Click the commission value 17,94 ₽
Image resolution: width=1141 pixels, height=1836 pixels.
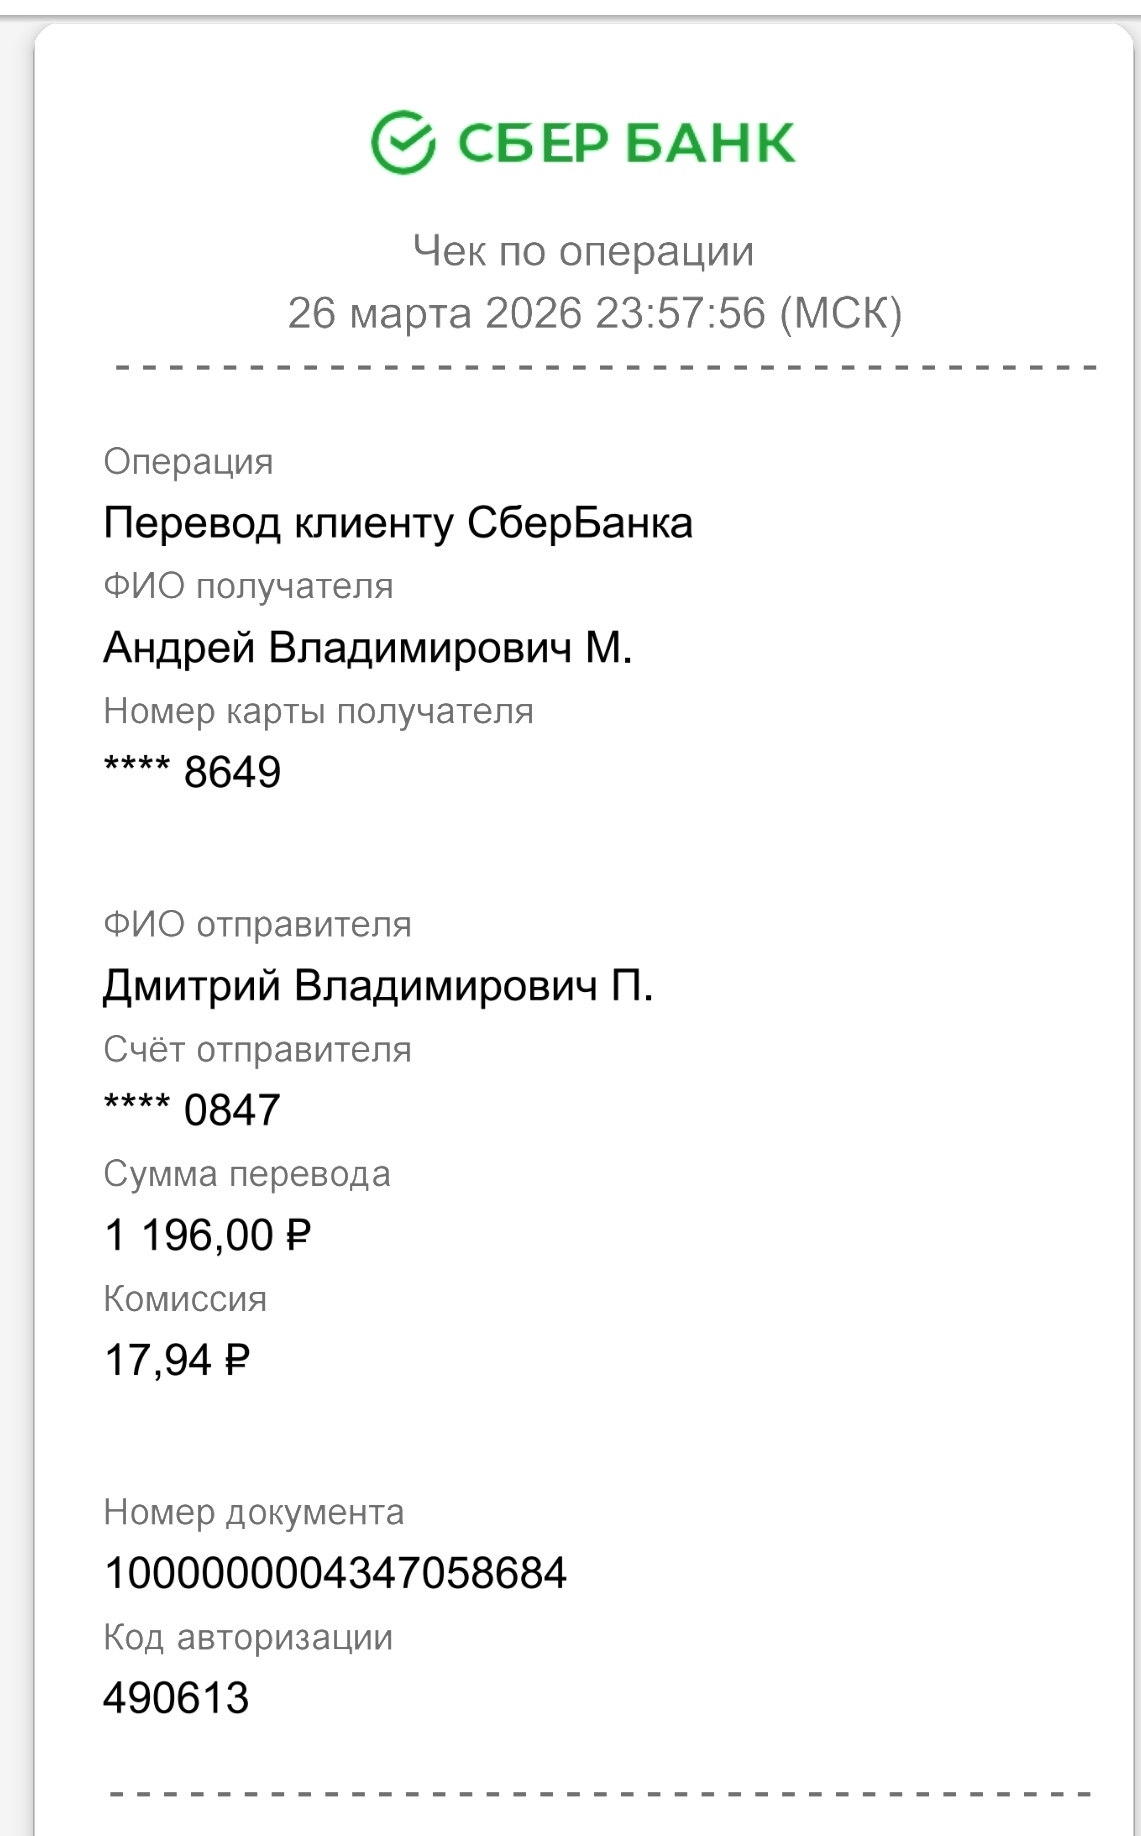click(x=177, y=1360)
